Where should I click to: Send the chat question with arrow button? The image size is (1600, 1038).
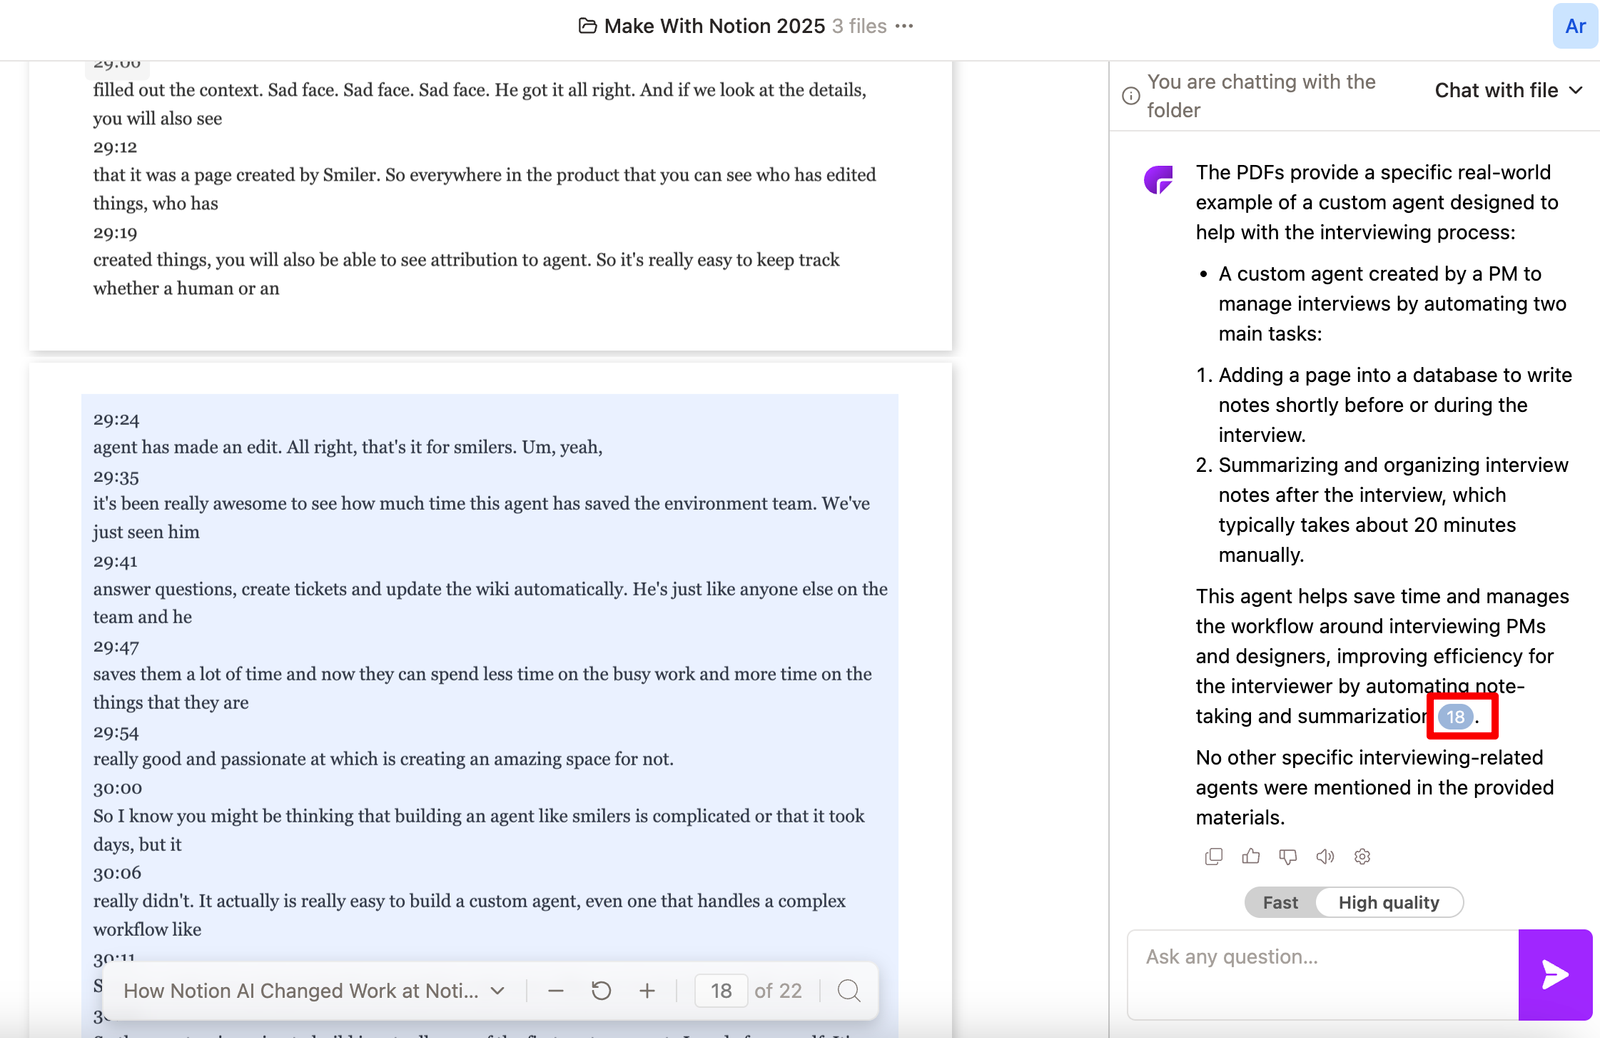point(1554,975)
